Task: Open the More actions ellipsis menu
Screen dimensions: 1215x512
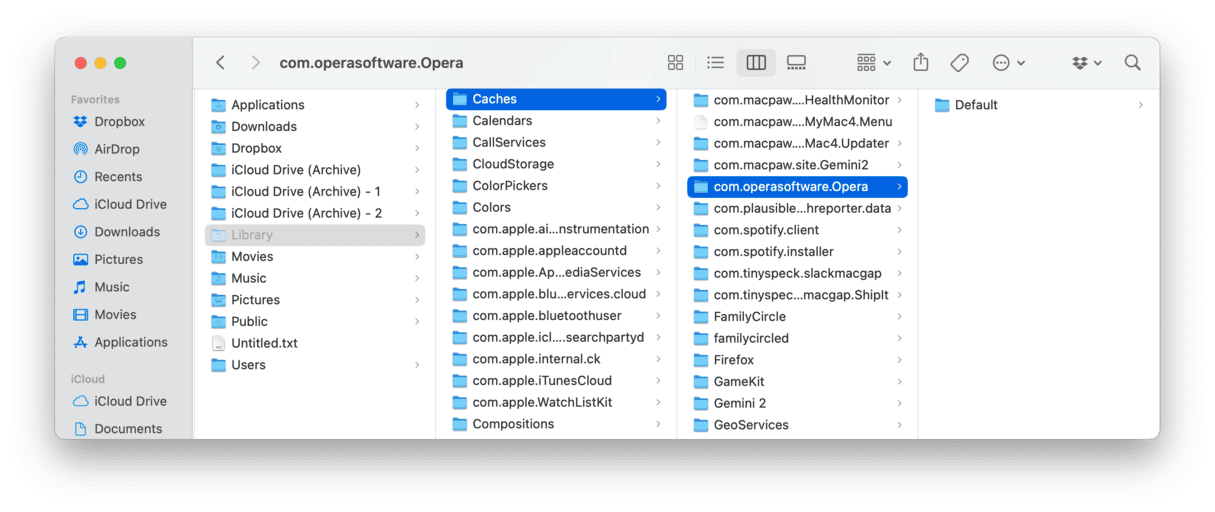Action: click(x=1007, y=63)
